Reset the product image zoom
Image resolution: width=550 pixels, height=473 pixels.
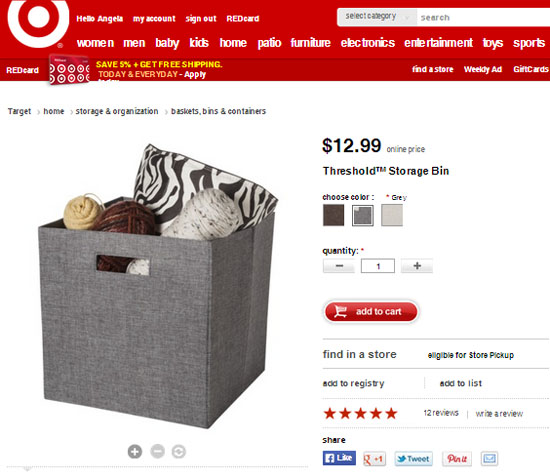(179, 451)
